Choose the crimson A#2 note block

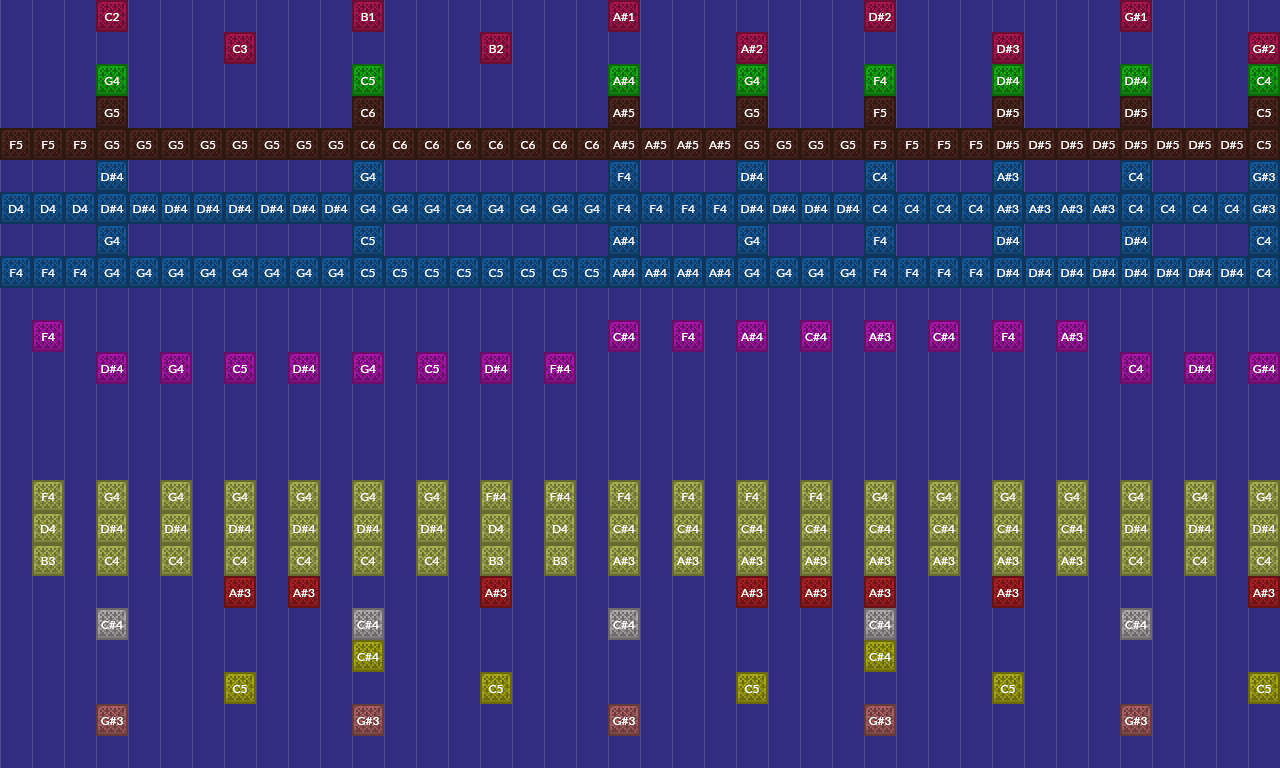pos(752,49)
